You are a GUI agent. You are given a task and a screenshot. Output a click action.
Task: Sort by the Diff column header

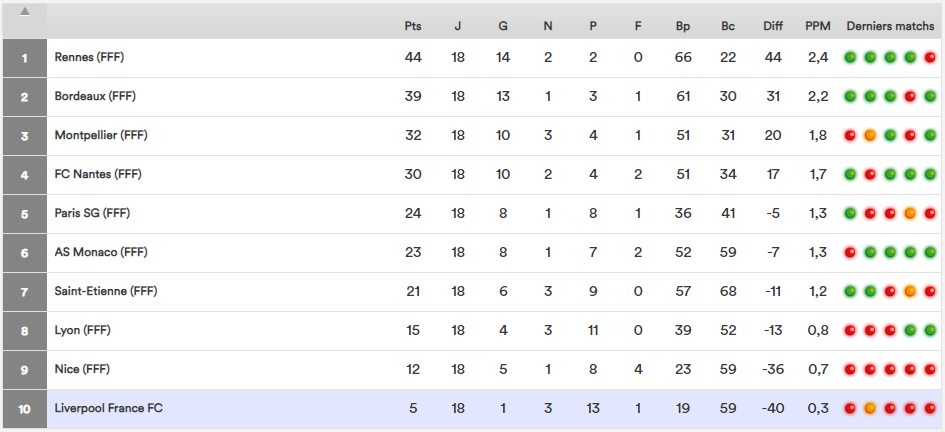coord(772,26)
